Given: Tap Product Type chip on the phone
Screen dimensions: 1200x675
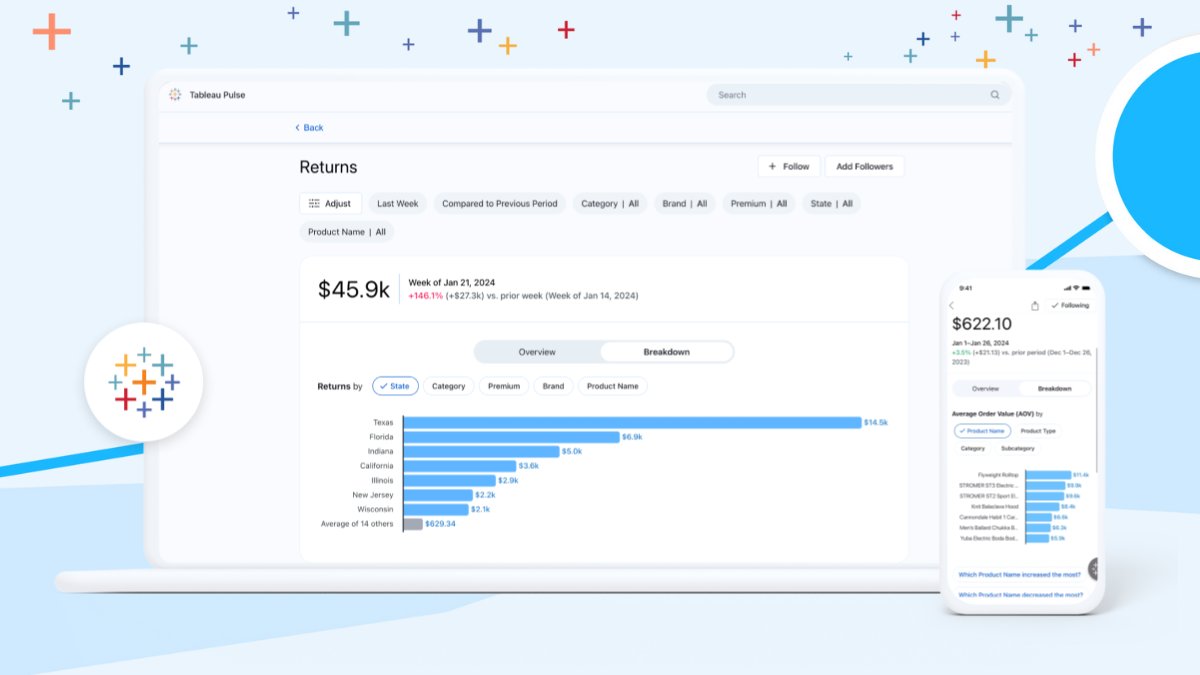Looking at the screenshot, I should (x=1038, y=431).
